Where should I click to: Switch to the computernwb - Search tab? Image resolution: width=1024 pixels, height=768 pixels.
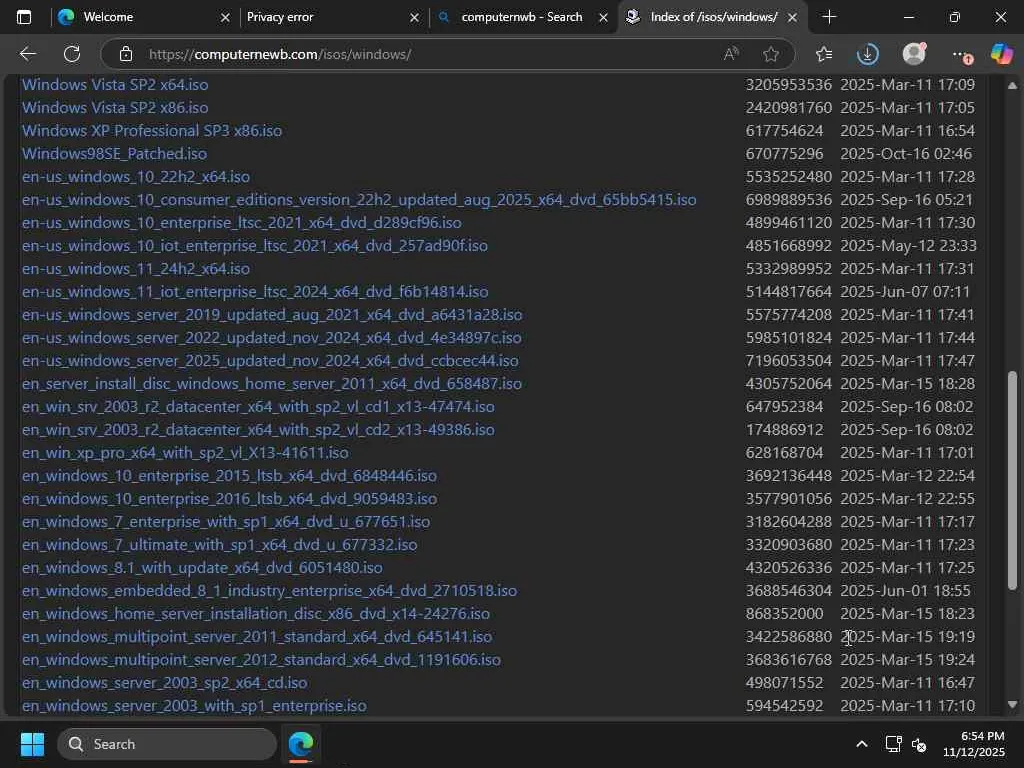coord(522,17)
